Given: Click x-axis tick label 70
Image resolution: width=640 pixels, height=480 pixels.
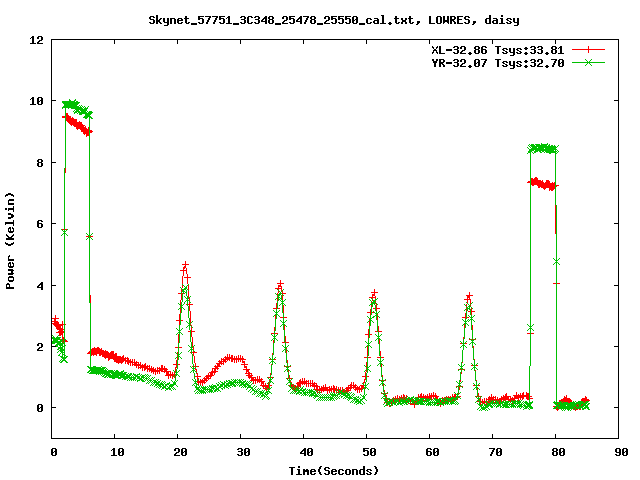Looking at the screenshot, I should (x=495, y=452).
